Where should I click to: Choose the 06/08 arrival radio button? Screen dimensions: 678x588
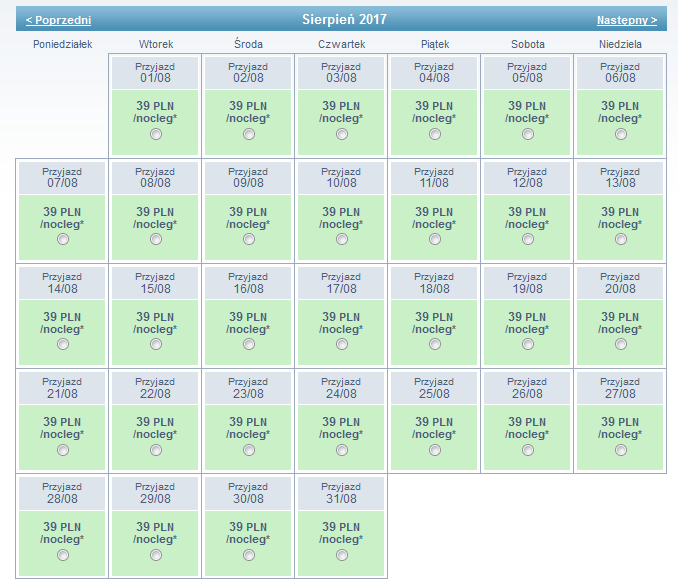coord(620,134)
